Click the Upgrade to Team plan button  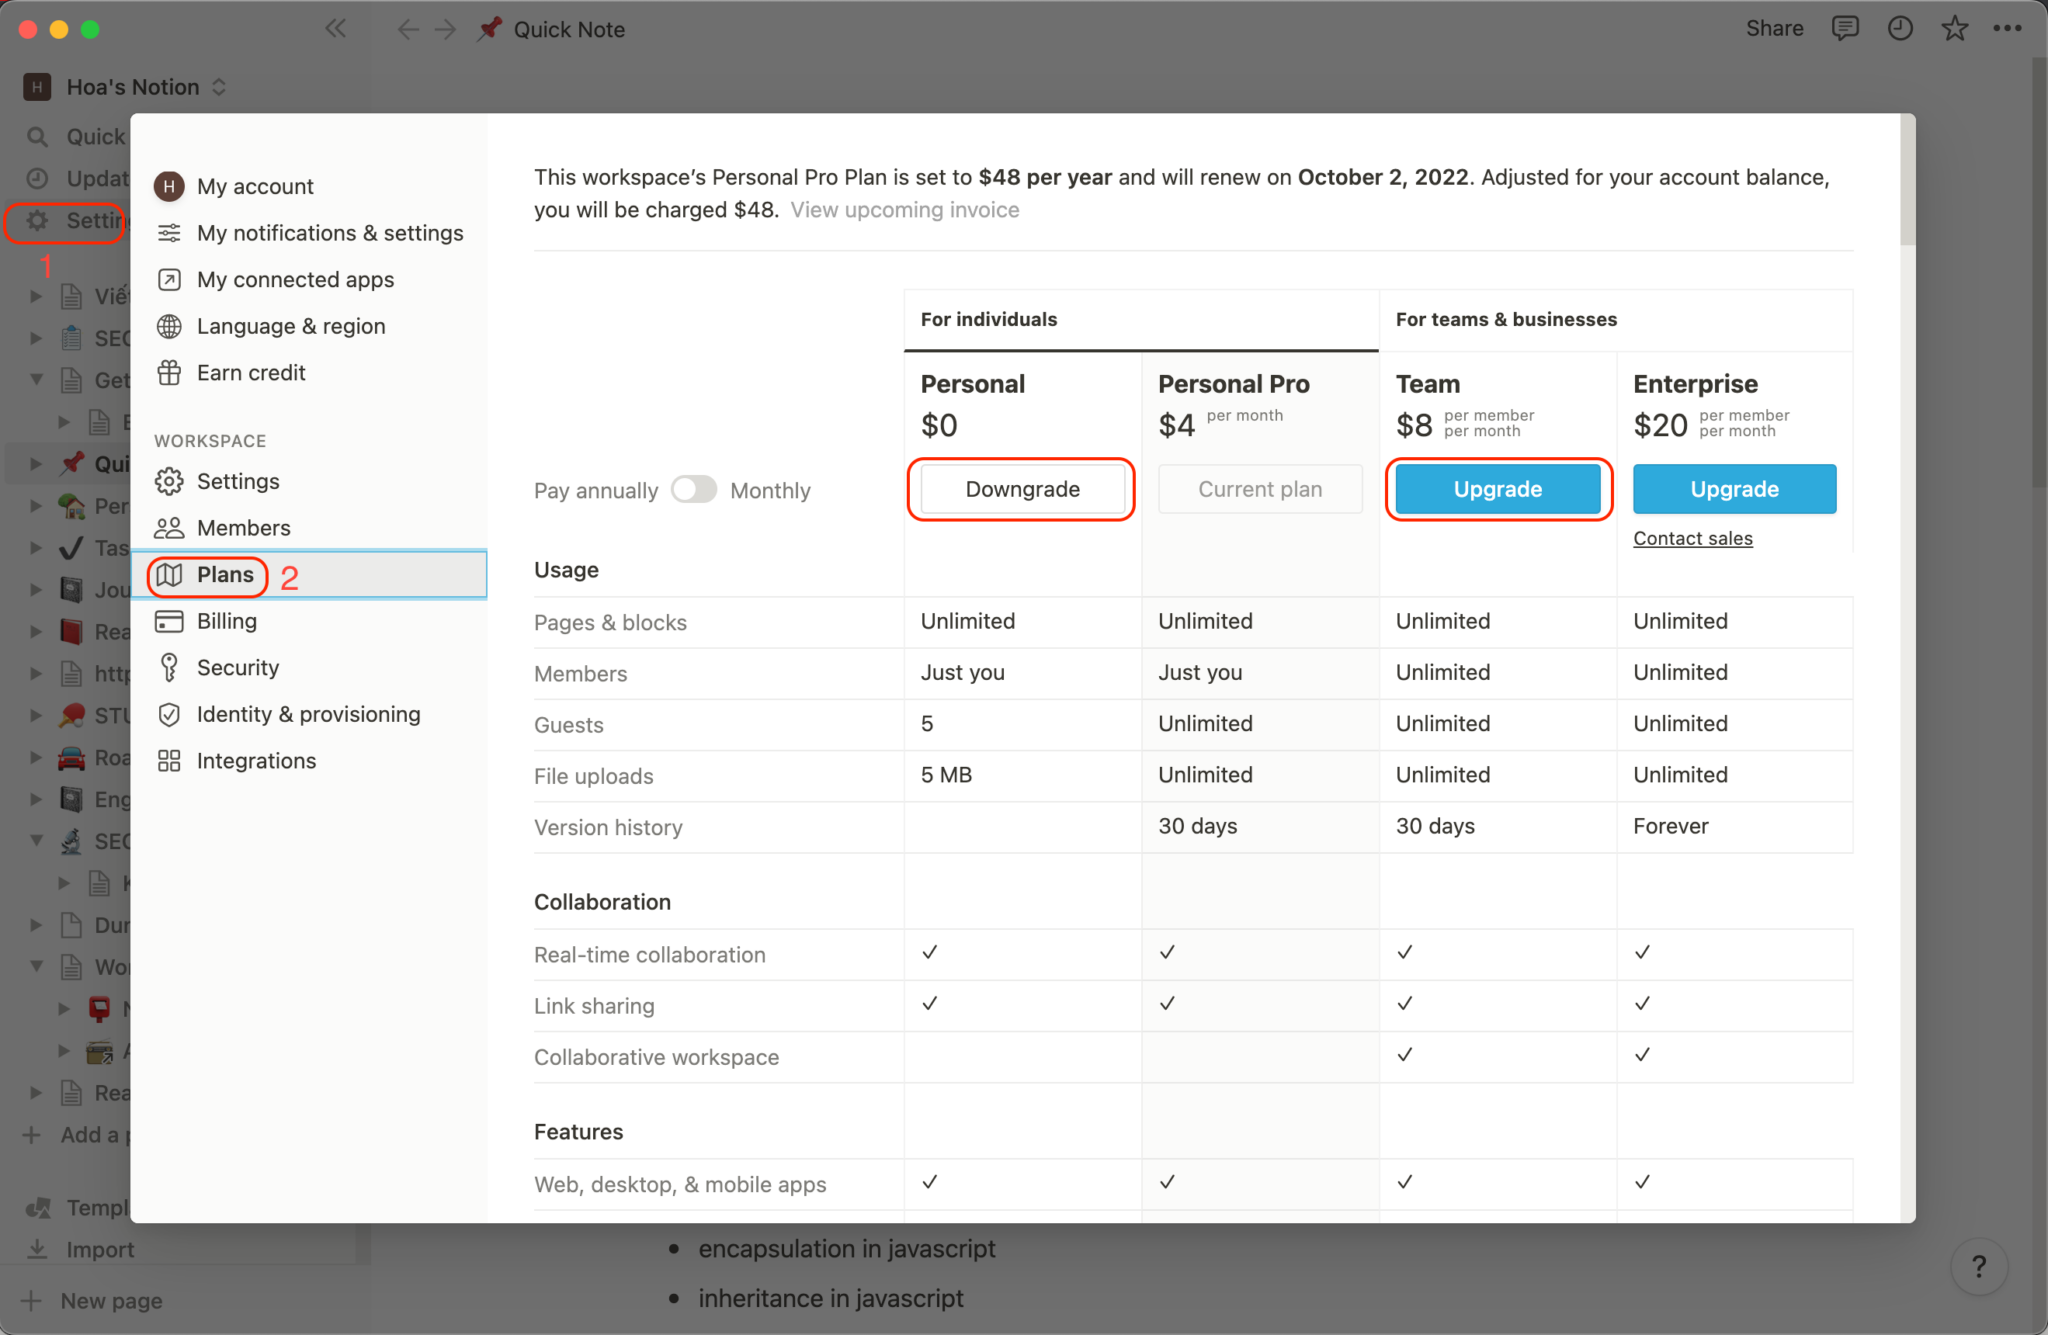(1496, 488)
